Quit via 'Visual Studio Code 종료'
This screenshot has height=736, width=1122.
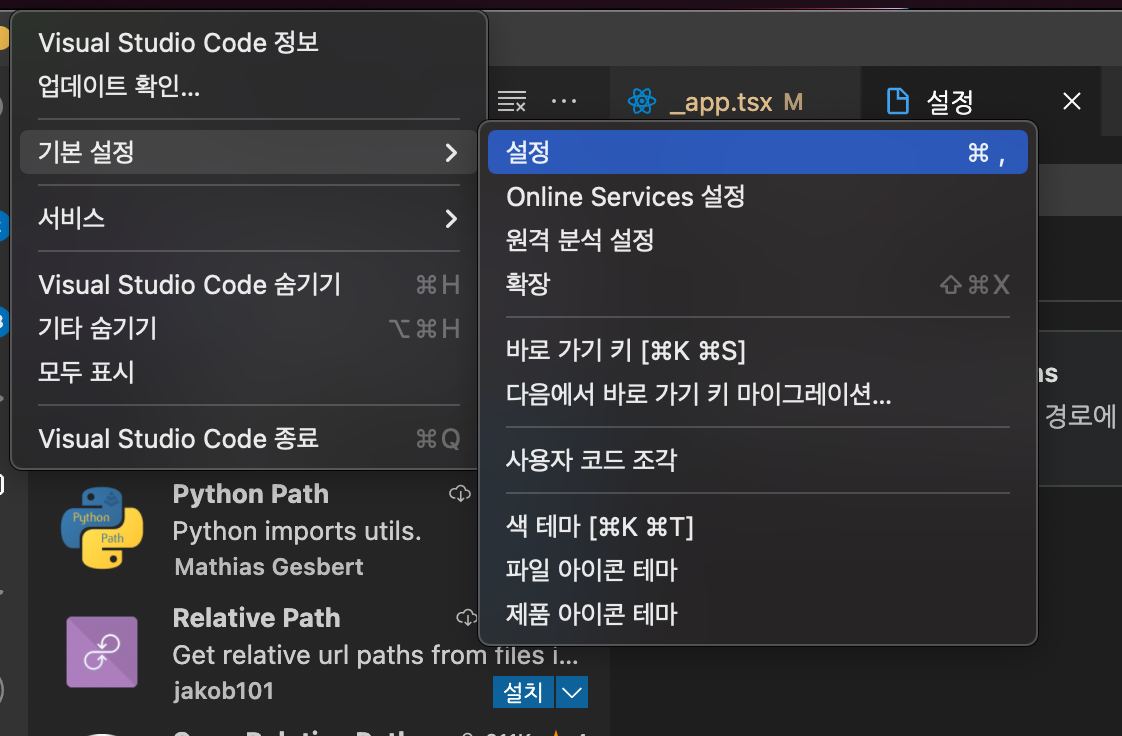pos(248,438)
